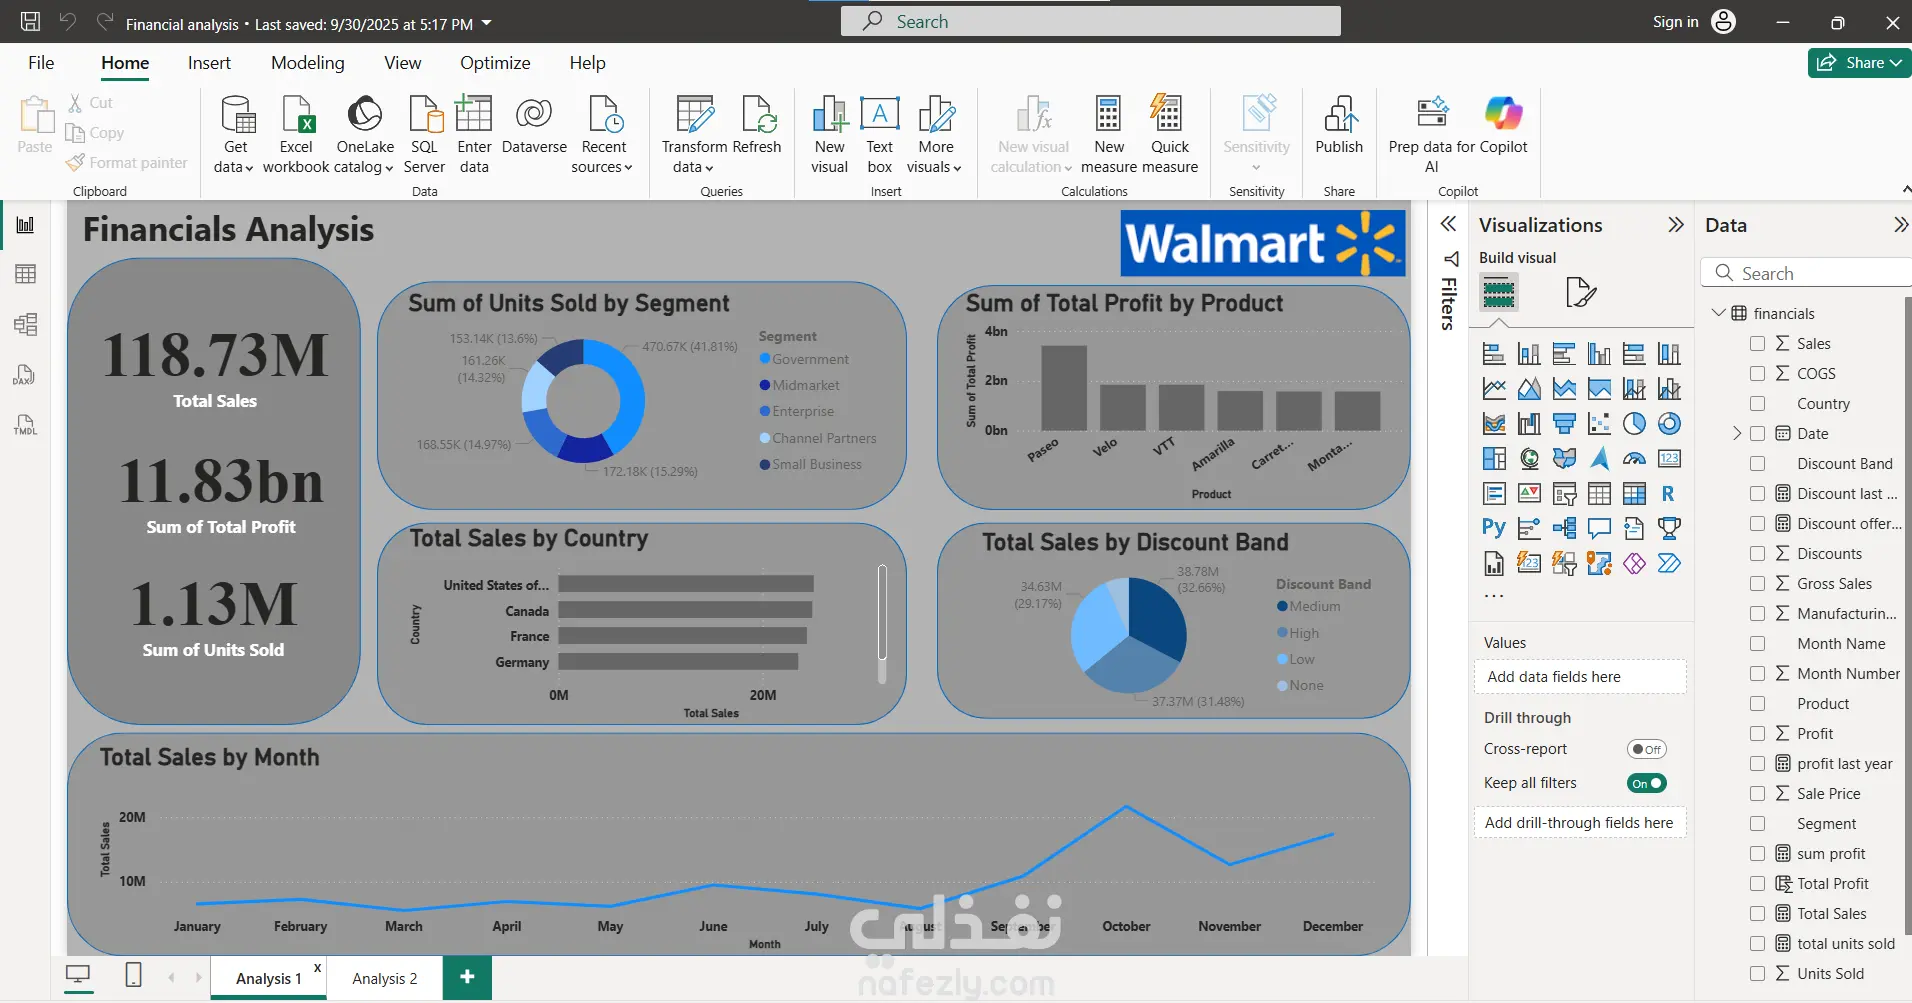Select the Python visual icon

pos(1494,528)
